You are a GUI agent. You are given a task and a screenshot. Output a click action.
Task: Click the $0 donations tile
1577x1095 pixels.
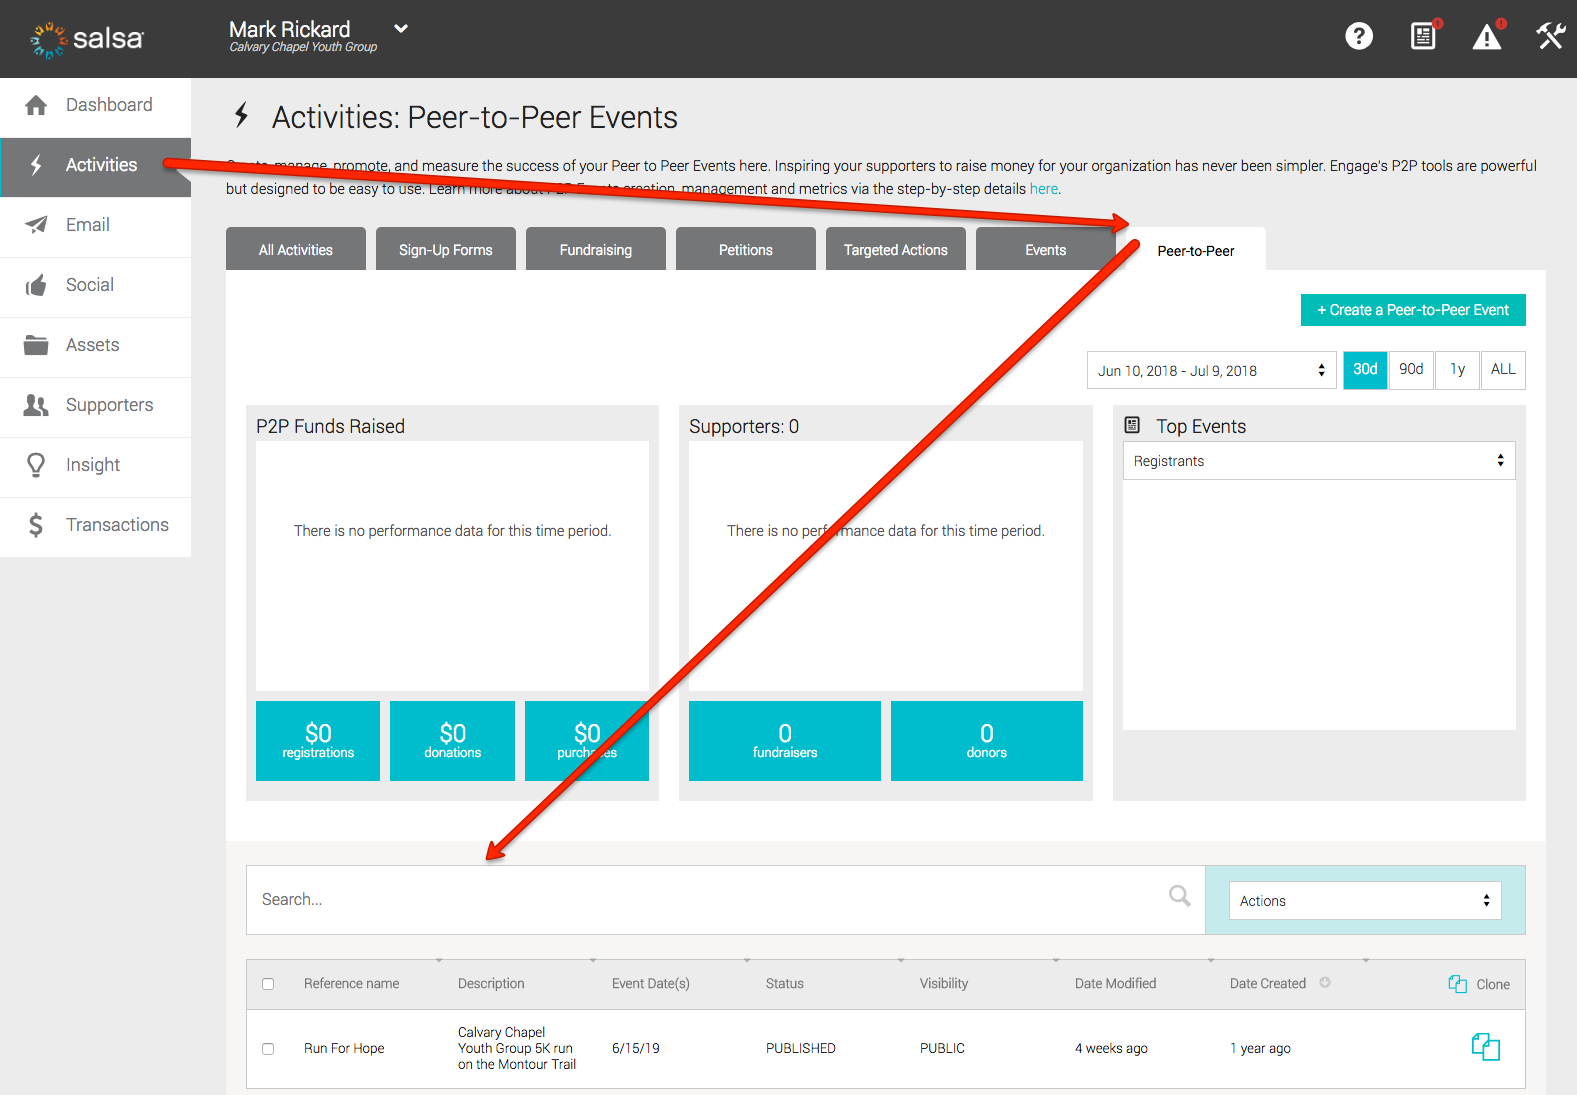[452, 741]
